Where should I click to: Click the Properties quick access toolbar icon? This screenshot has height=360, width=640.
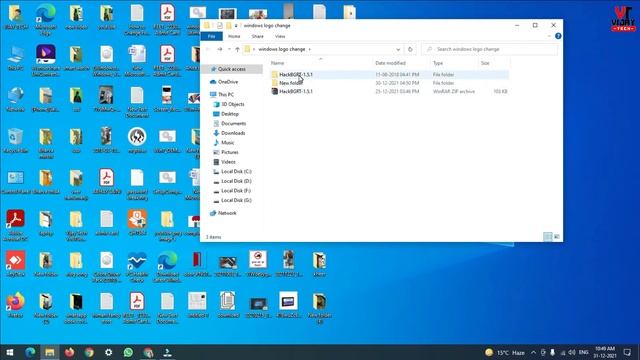(220, 26)
